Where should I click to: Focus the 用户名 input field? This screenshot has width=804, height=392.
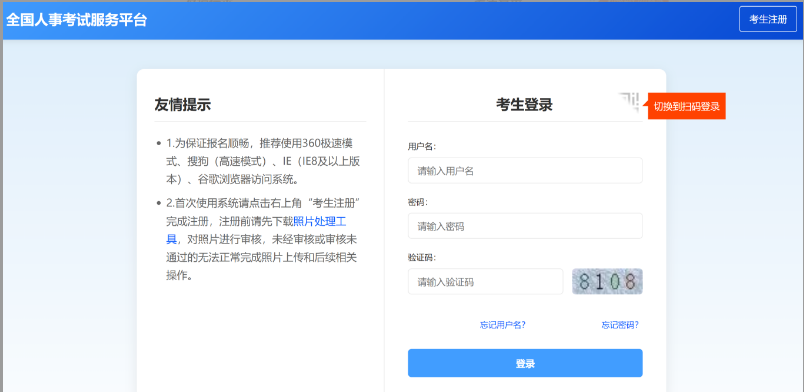click(525, 170)
